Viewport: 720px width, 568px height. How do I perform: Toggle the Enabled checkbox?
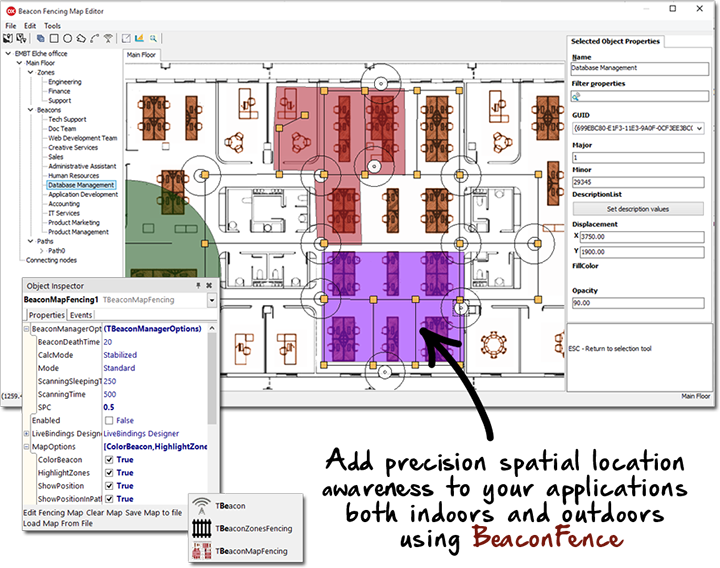point(109,421)
